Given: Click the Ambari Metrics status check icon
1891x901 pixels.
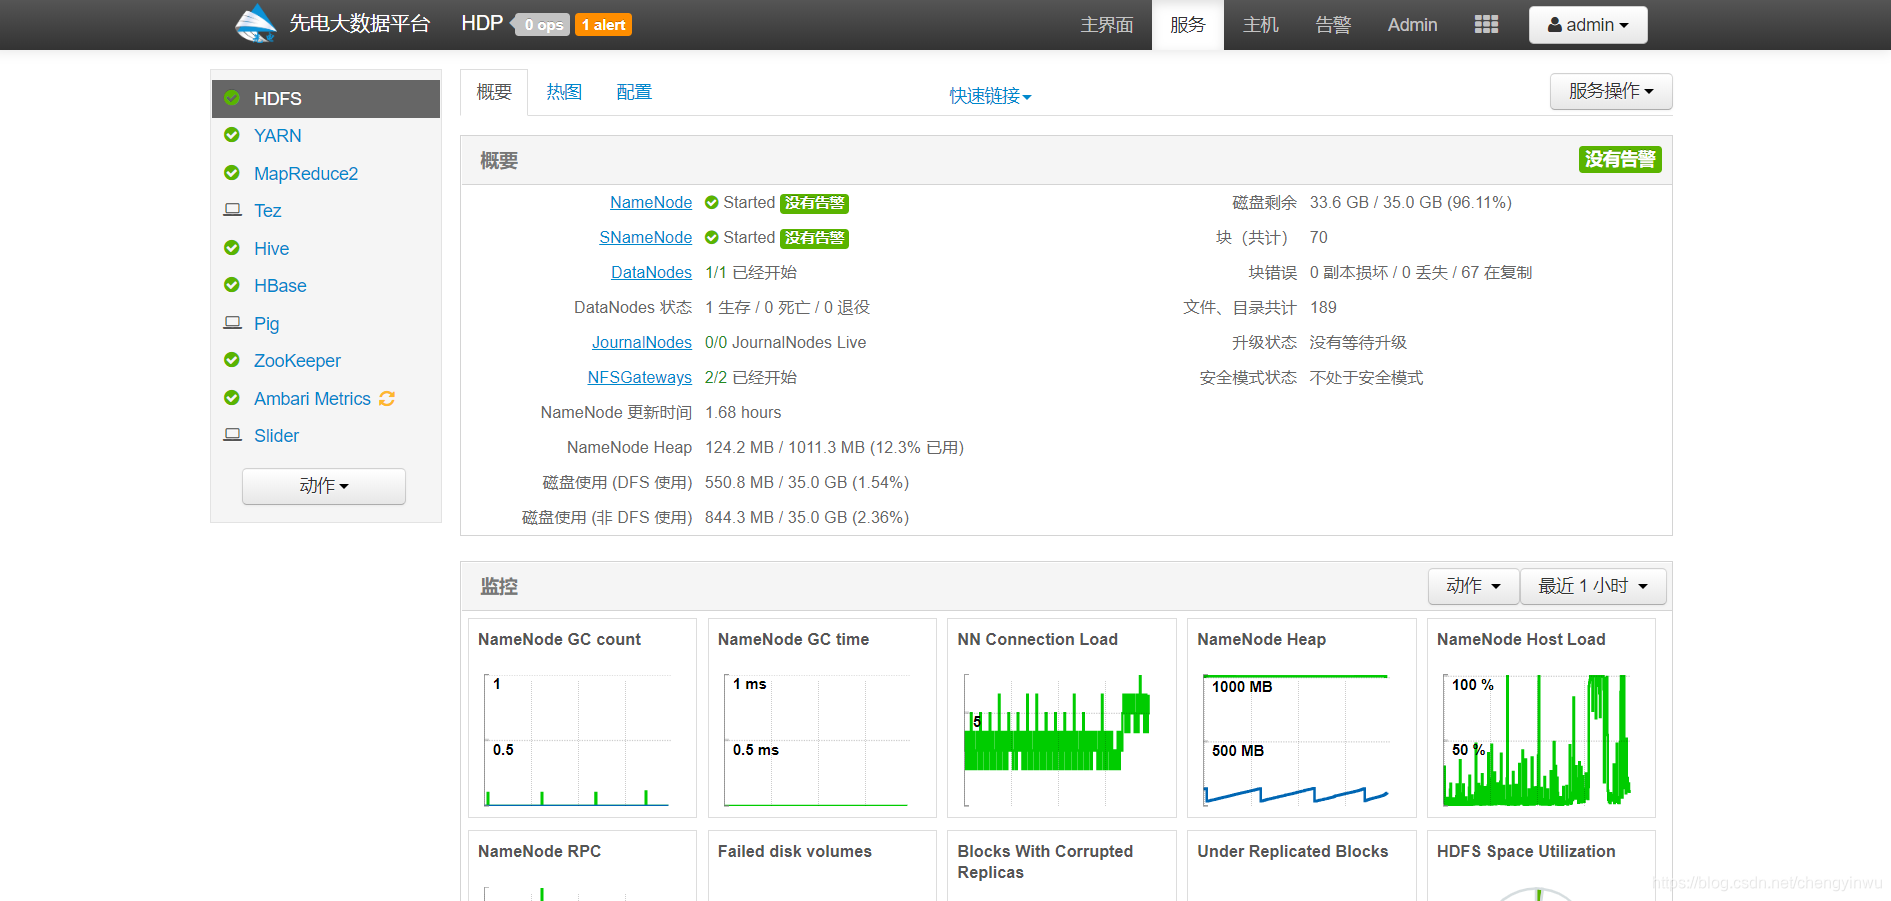Looking at the screenshot, I should click(232, 398).
